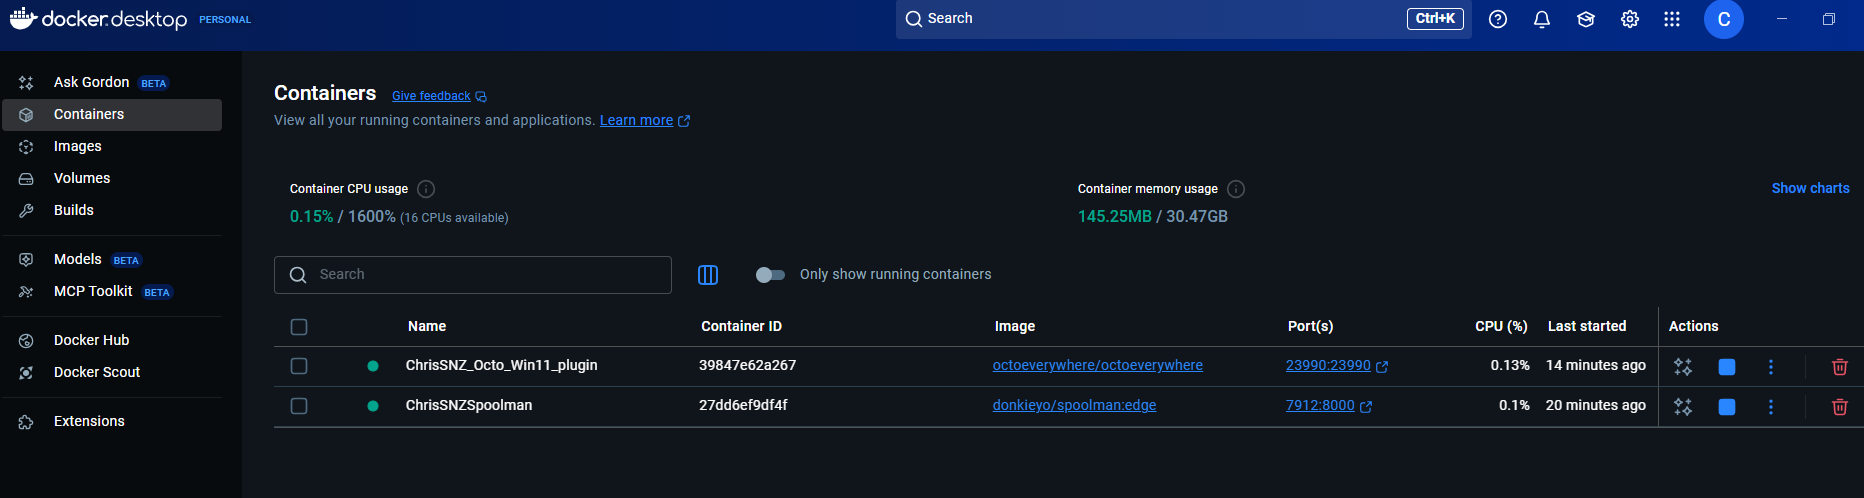This screenshot has width=1864, height=498.
Task: Open the Learning center icon
Action: click(x=1585, y=19)
